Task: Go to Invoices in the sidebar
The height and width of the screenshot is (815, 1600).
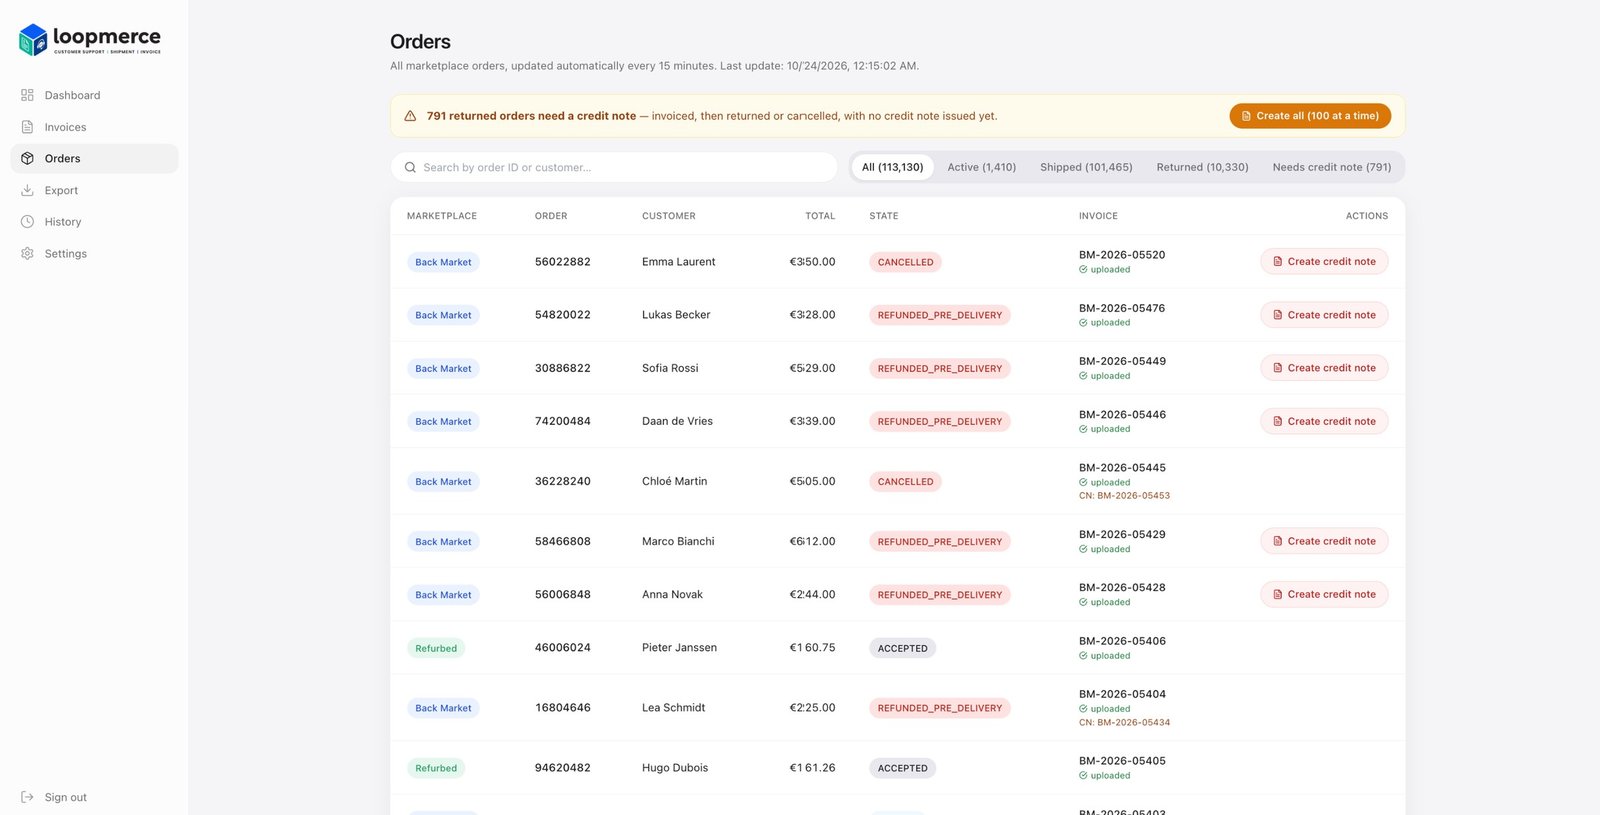Action: [94, 127]
